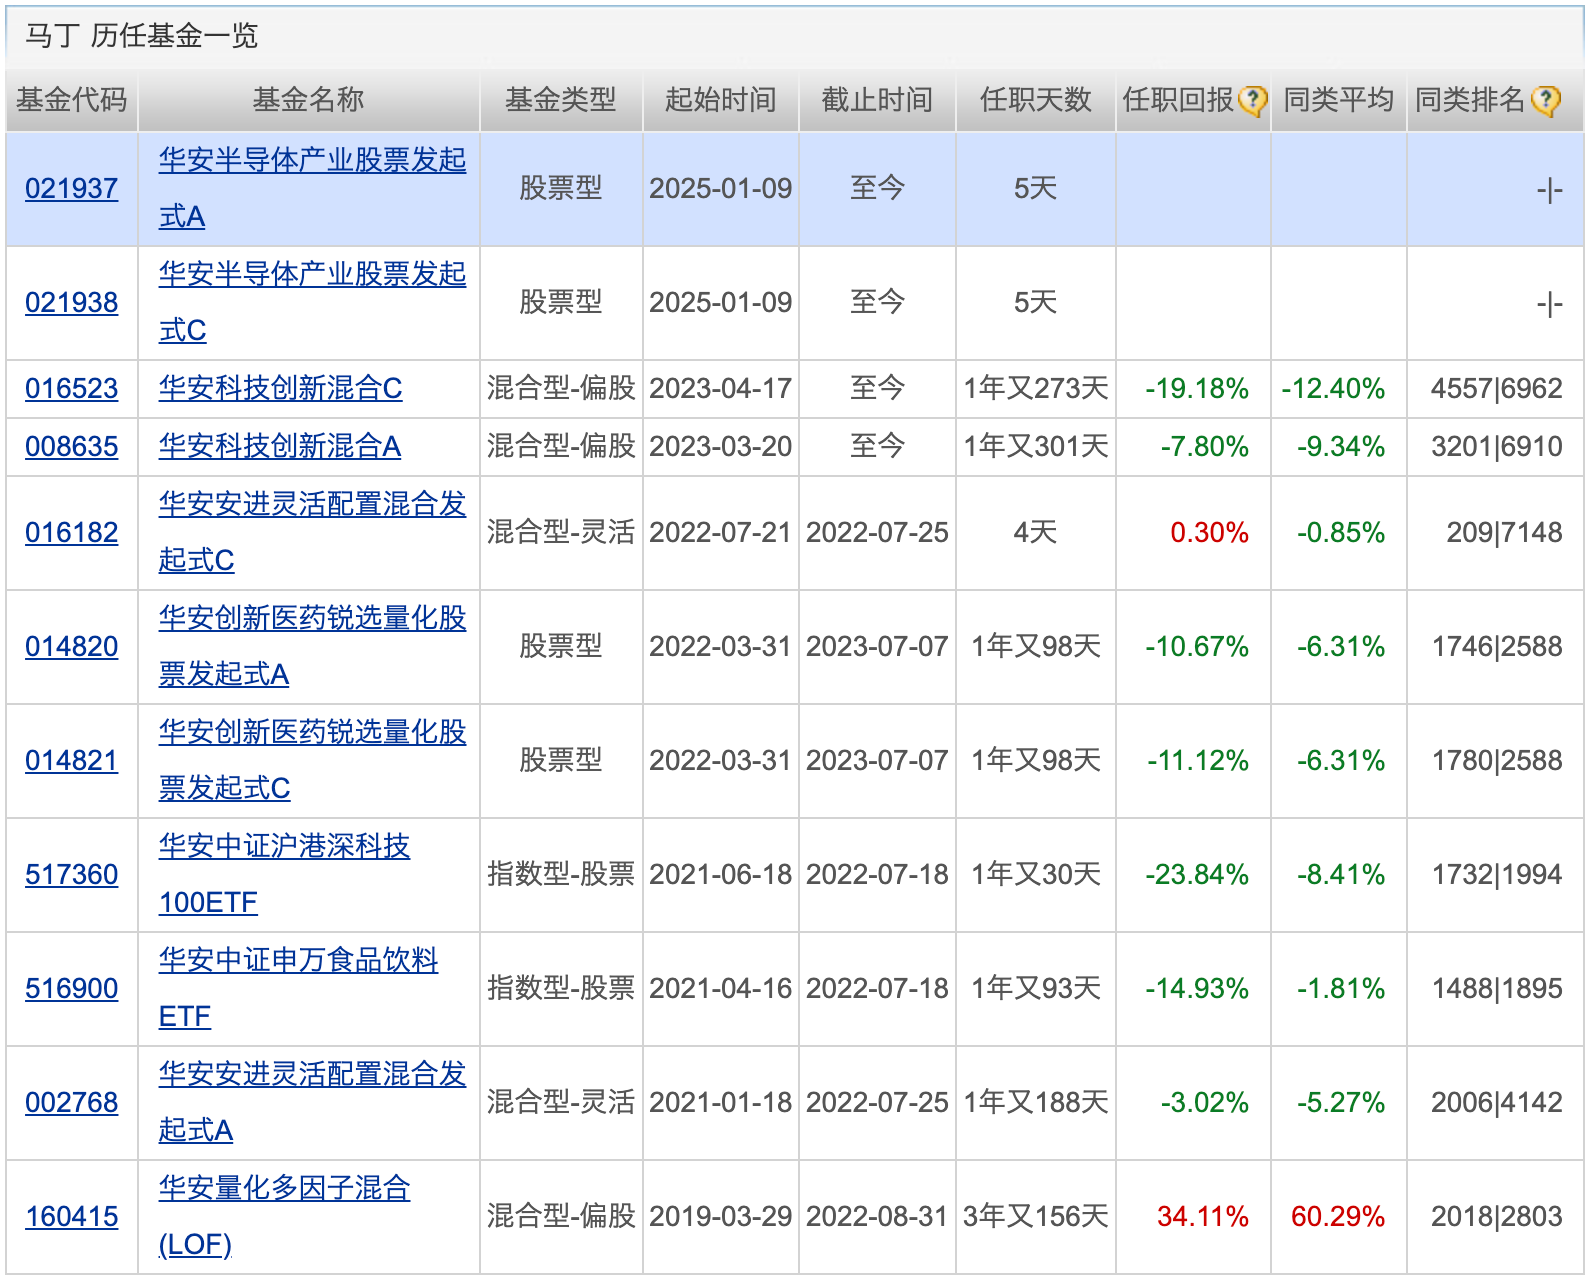Open 华安中证申万食品饮料ETF fund page

tap(299, 988)
